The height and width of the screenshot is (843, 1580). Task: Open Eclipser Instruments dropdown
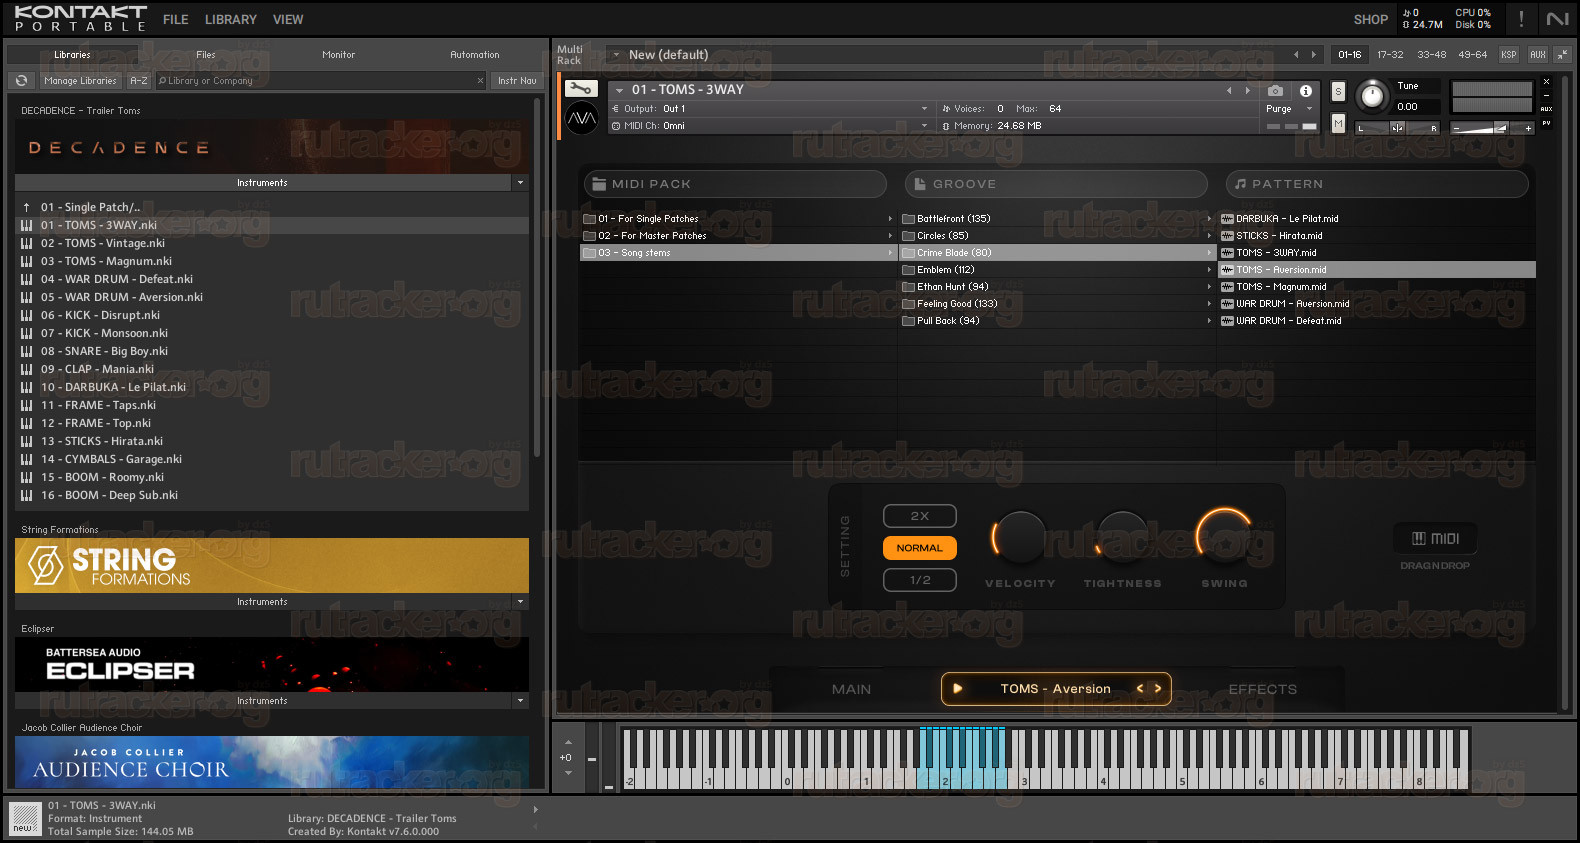[x=520, y=701]
